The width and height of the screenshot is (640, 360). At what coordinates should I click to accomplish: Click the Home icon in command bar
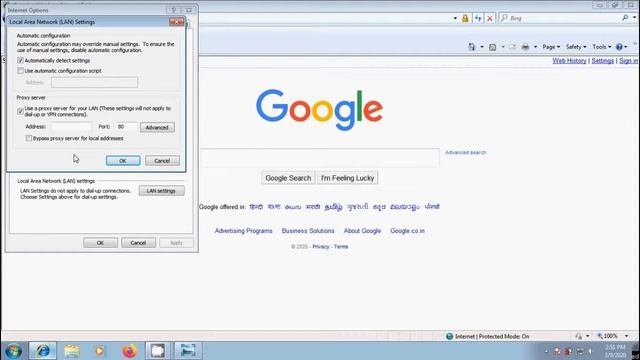click(472, 47)
